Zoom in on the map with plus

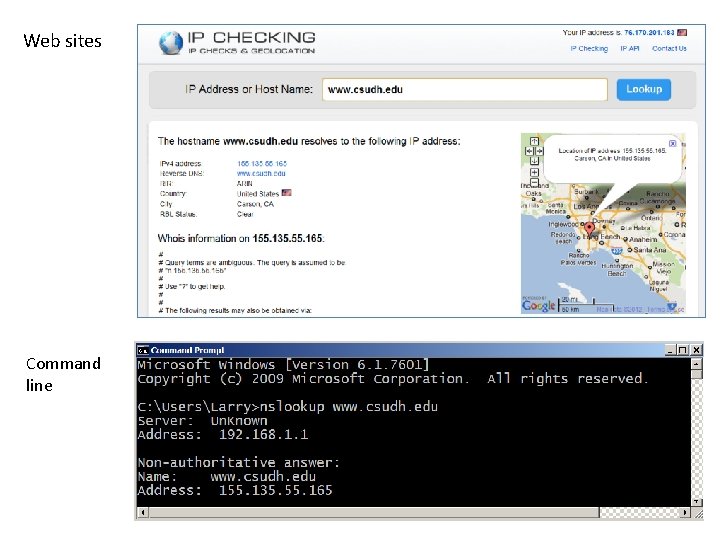[x=534, y=173]
